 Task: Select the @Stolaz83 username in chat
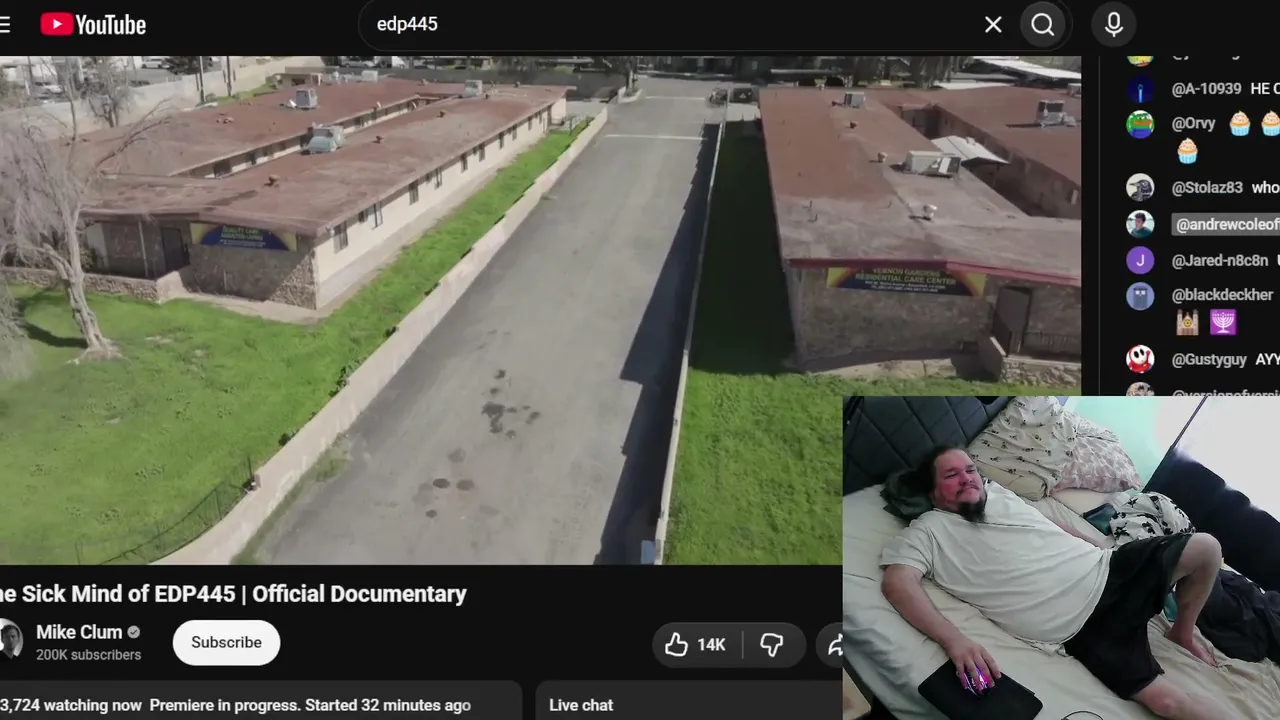(x=1207, y=188)
